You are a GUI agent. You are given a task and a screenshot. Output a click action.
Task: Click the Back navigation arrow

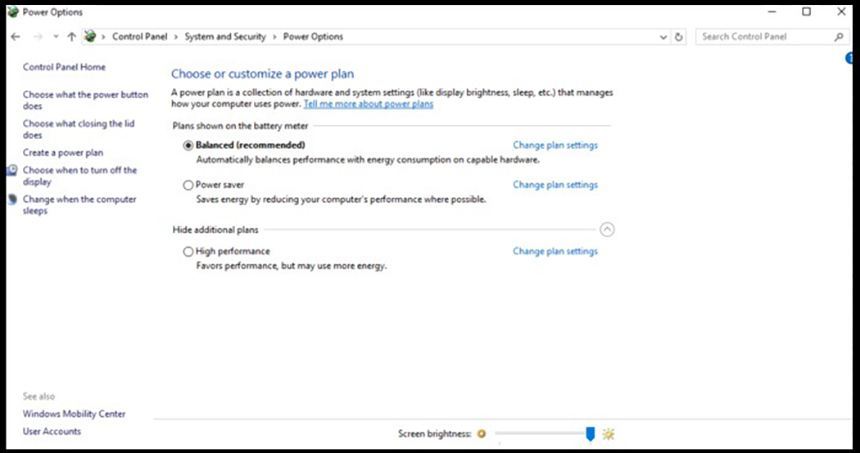14,37
